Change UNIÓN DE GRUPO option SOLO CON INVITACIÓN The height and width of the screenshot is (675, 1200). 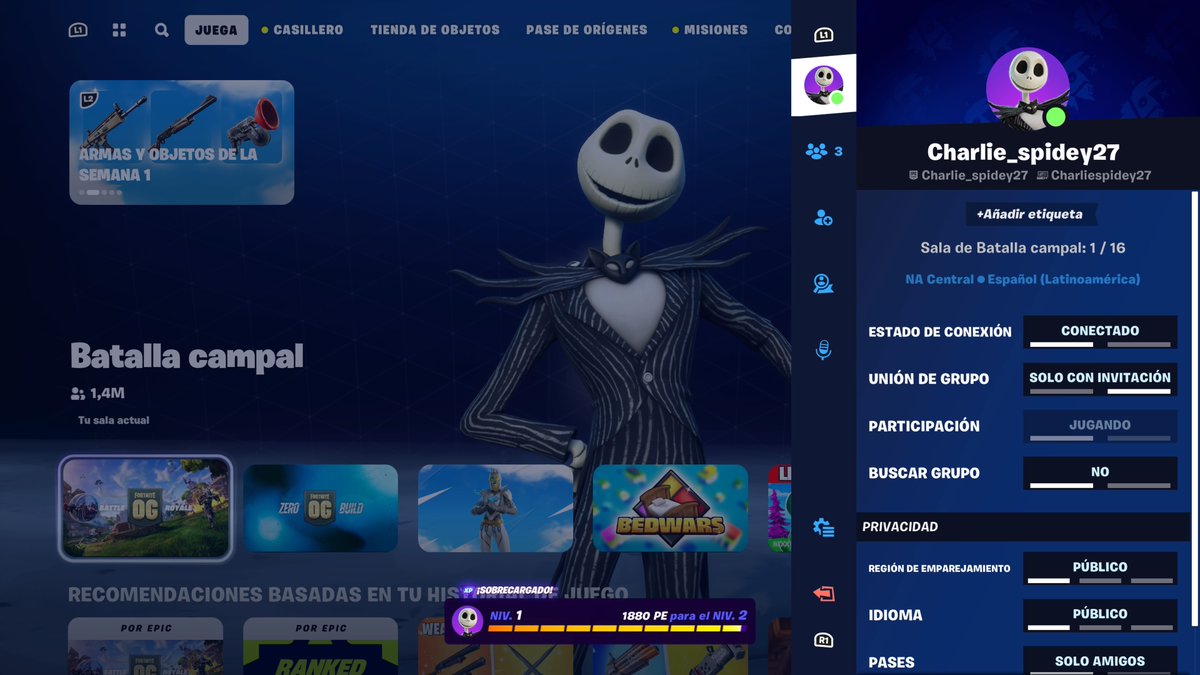(x=1100, y=379)
